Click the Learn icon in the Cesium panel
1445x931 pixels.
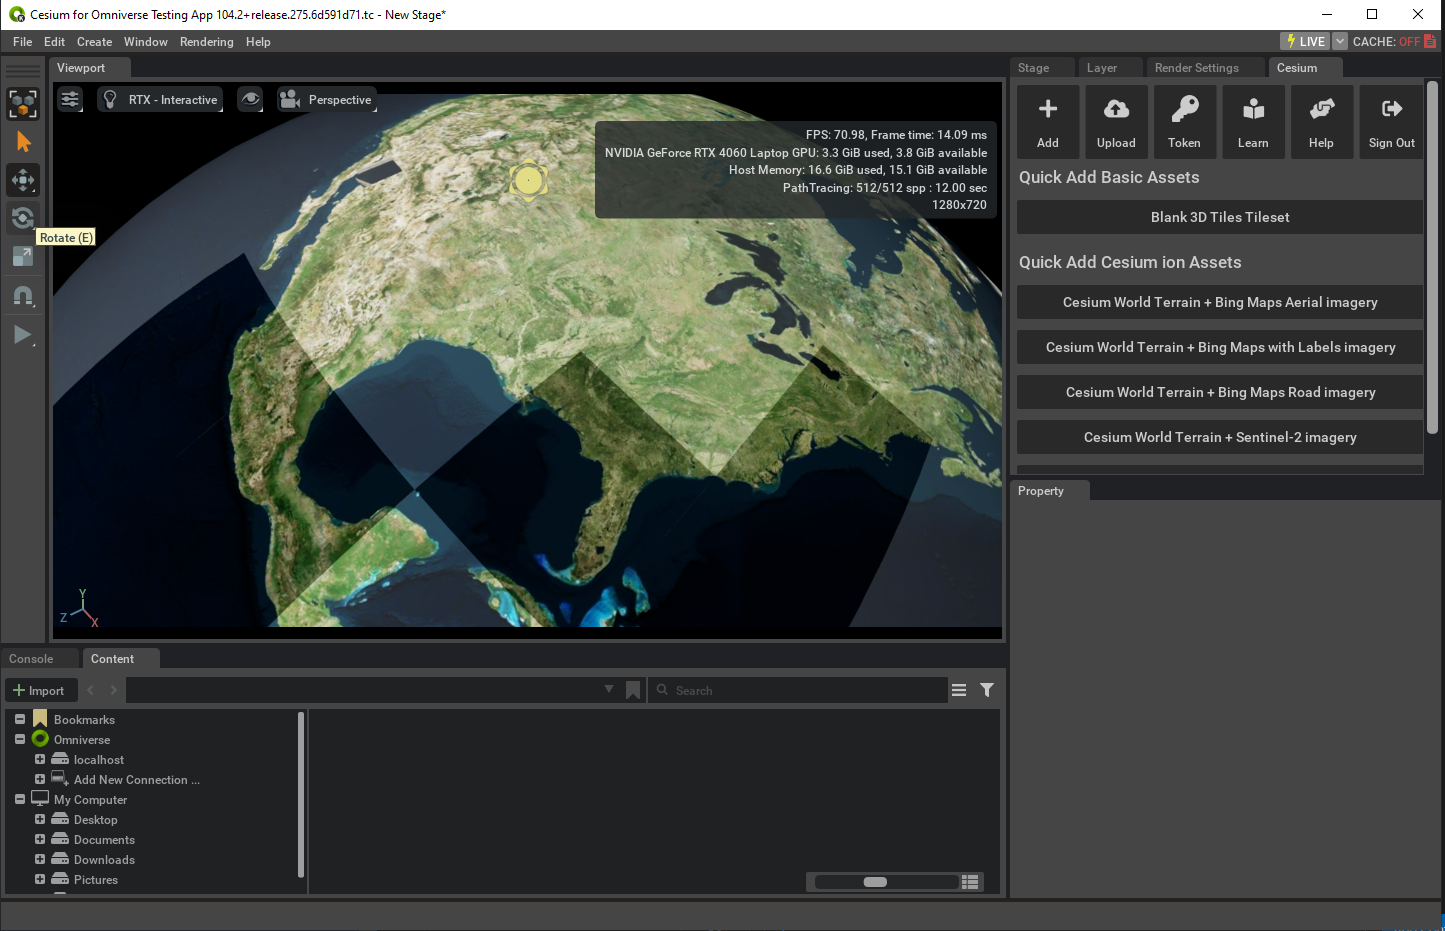point(1253,120)
